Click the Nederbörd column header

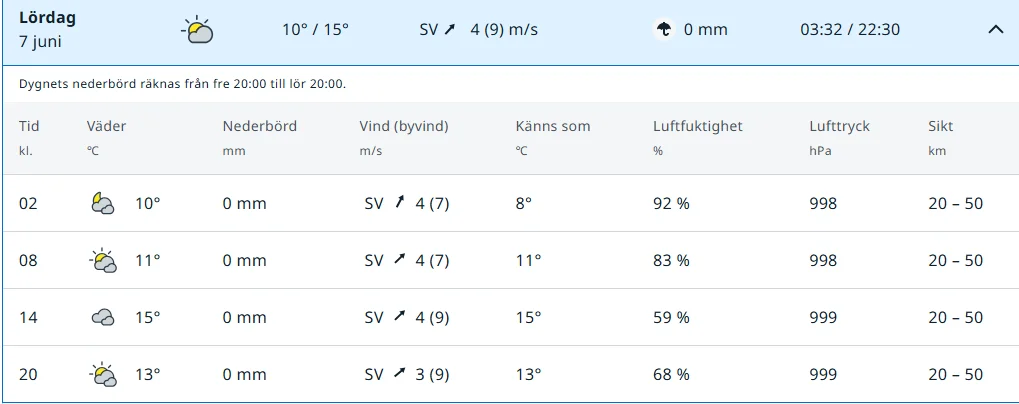[260, 127]
